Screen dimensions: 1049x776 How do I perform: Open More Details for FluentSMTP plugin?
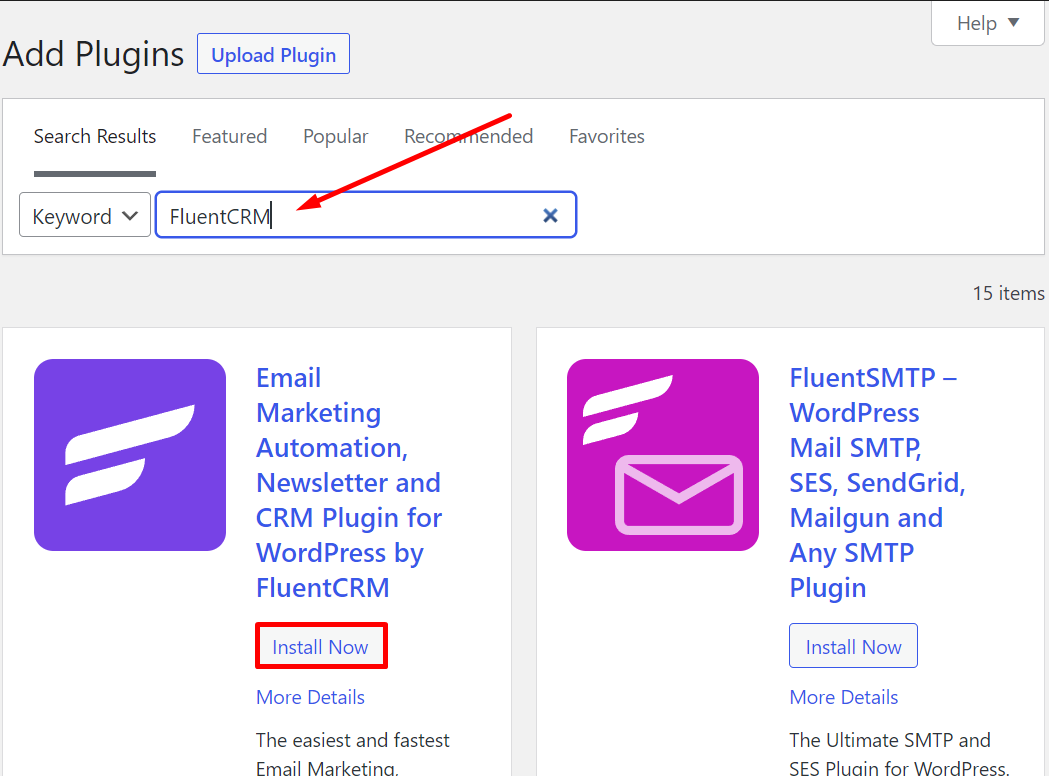tap(844, 698)
